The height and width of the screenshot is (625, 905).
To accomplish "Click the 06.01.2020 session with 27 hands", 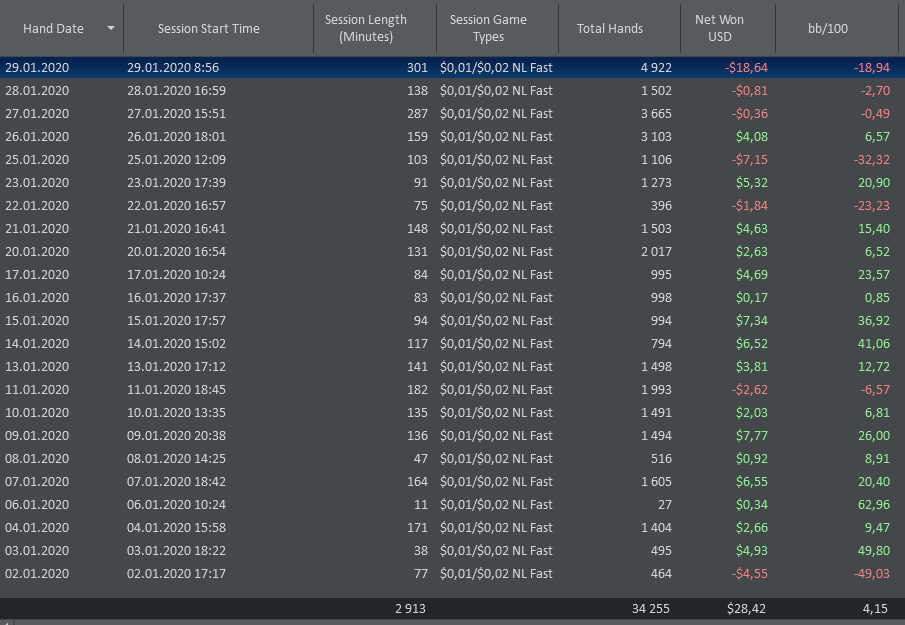I will click(452, 504).
